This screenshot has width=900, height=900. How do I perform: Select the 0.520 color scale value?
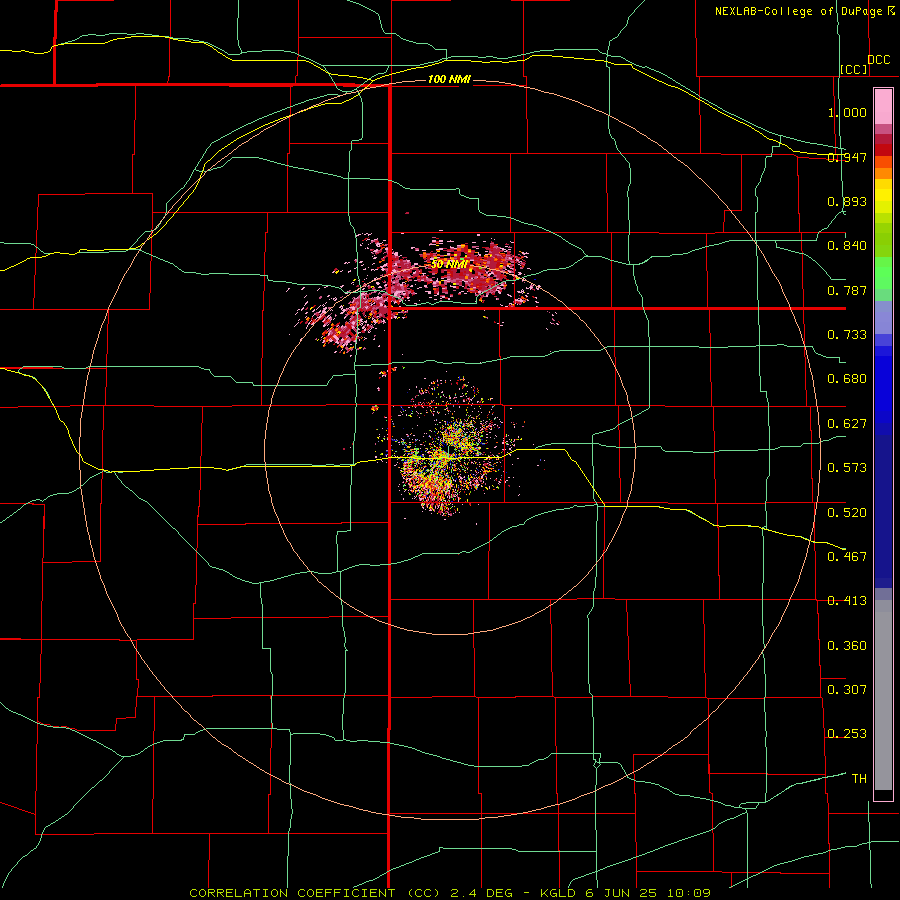point(847,512)
